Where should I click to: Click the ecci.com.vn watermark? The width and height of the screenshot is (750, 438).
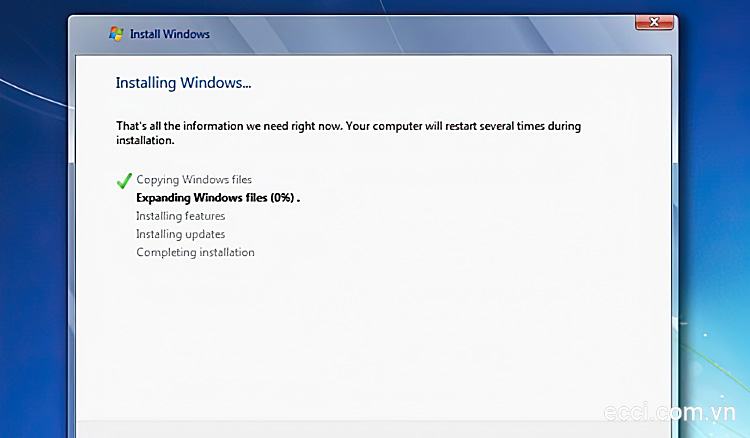669,413
